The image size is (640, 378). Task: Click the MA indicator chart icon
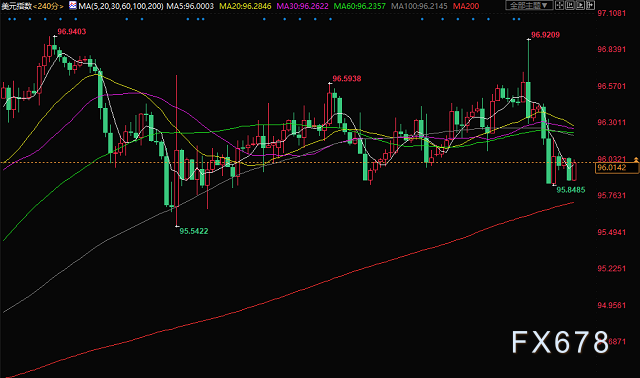pyautogui.click(x=73, y=6)
